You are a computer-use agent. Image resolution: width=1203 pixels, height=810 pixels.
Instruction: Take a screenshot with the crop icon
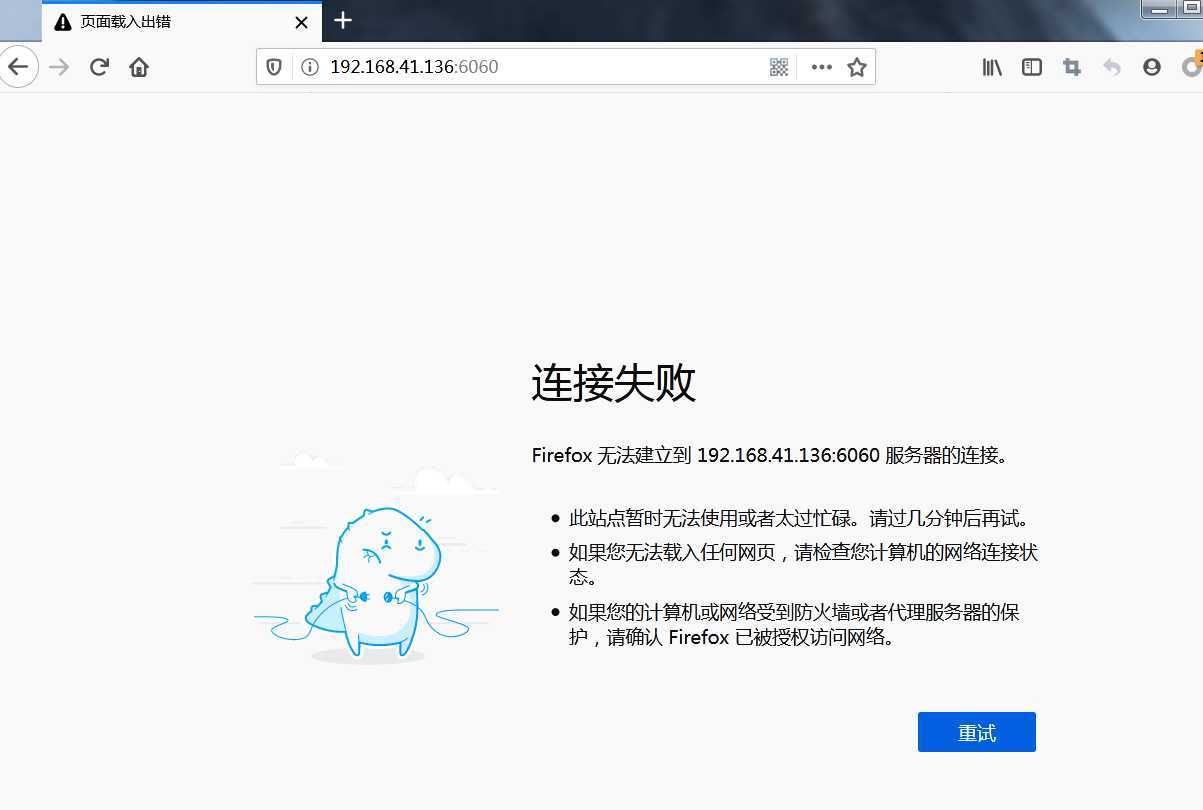click(1072, 67)
